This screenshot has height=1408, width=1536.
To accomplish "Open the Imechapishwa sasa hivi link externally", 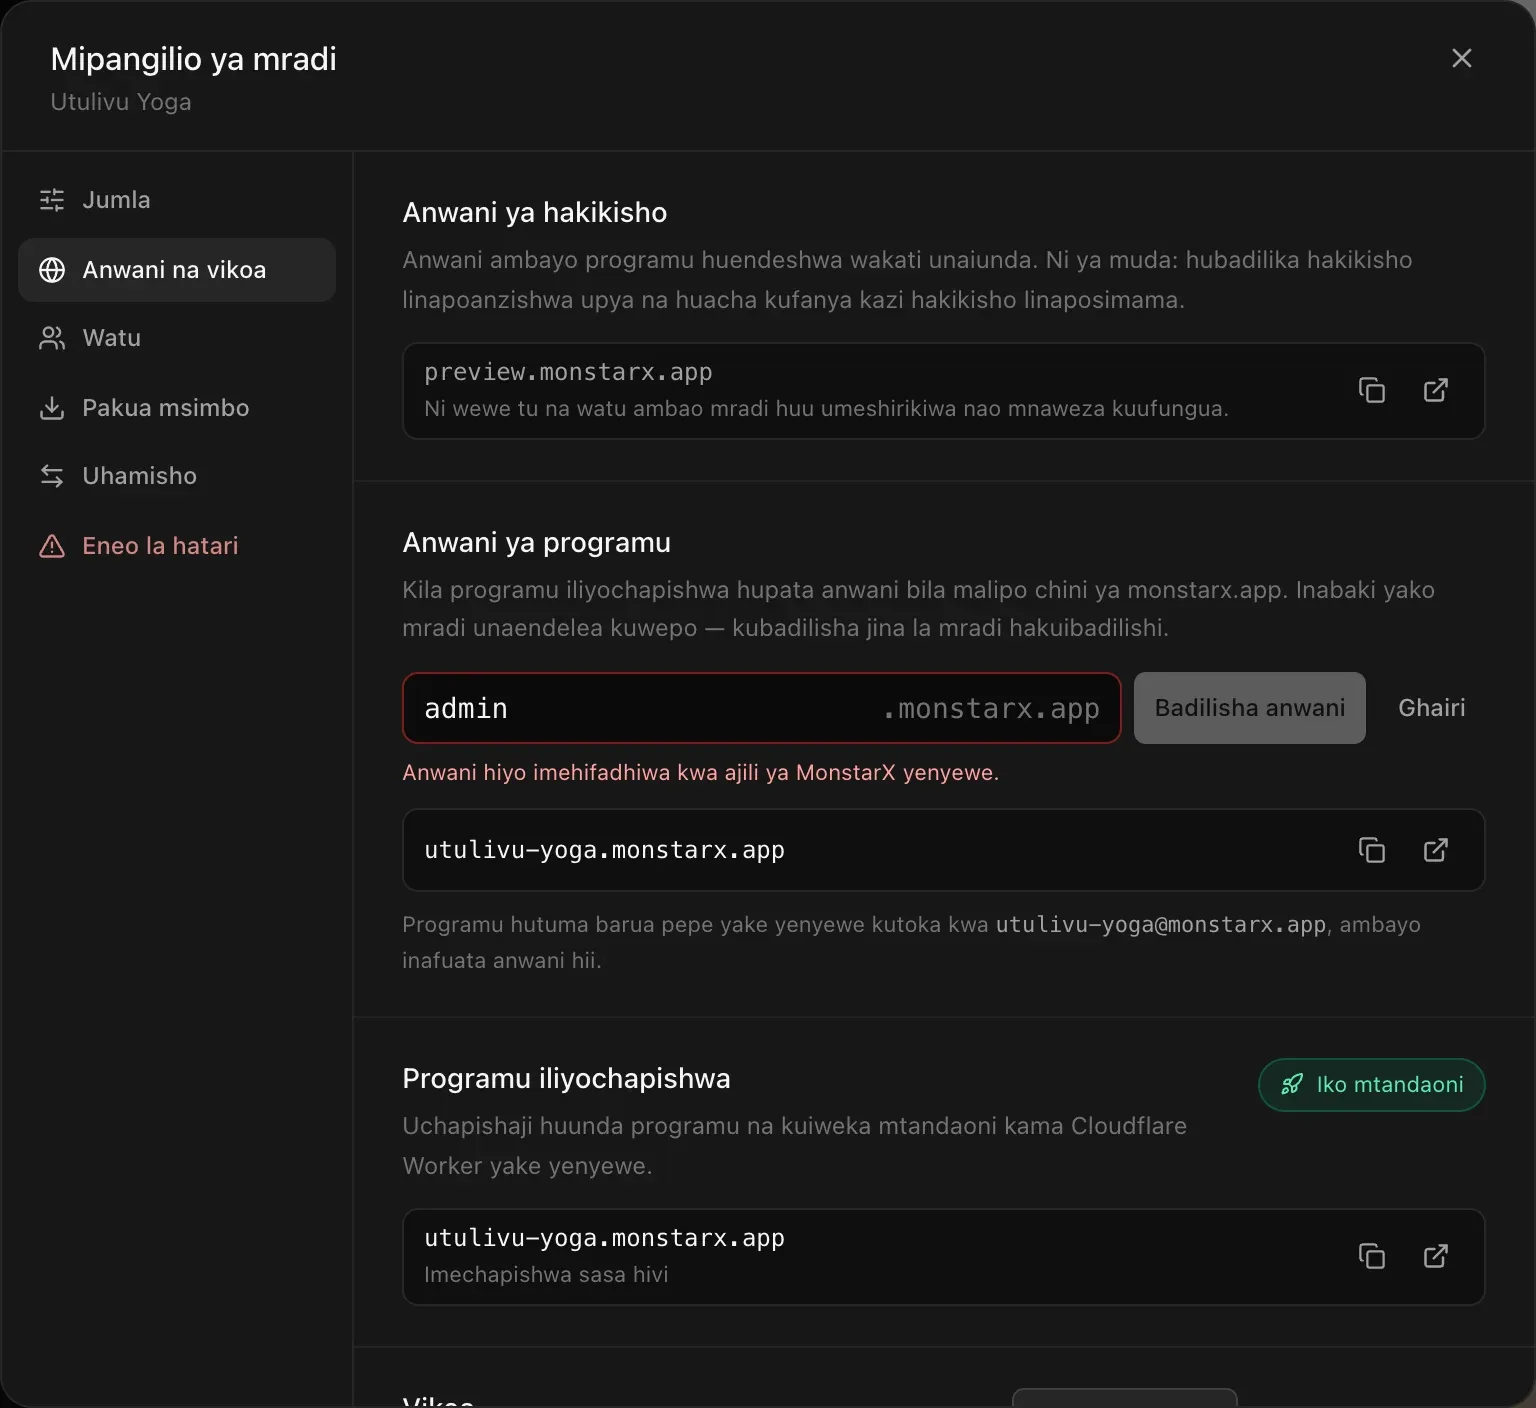I will (x=1435, y=1256).
